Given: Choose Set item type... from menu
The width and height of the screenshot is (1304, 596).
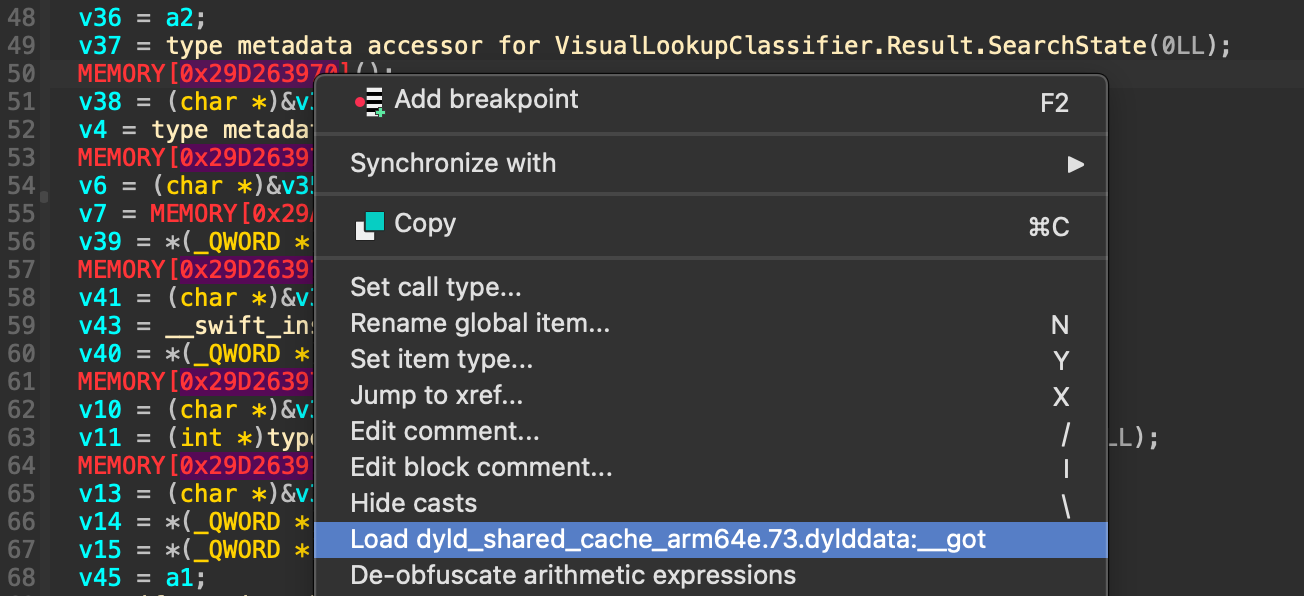Looking at the screenshot, I should 441,360.
